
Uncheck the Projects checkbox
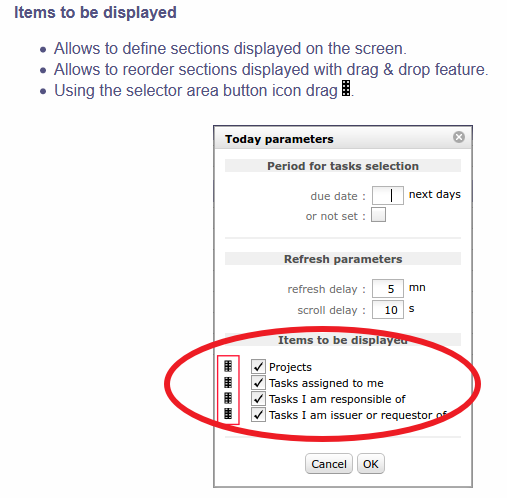pyautogui.click(x=258, y=366)
